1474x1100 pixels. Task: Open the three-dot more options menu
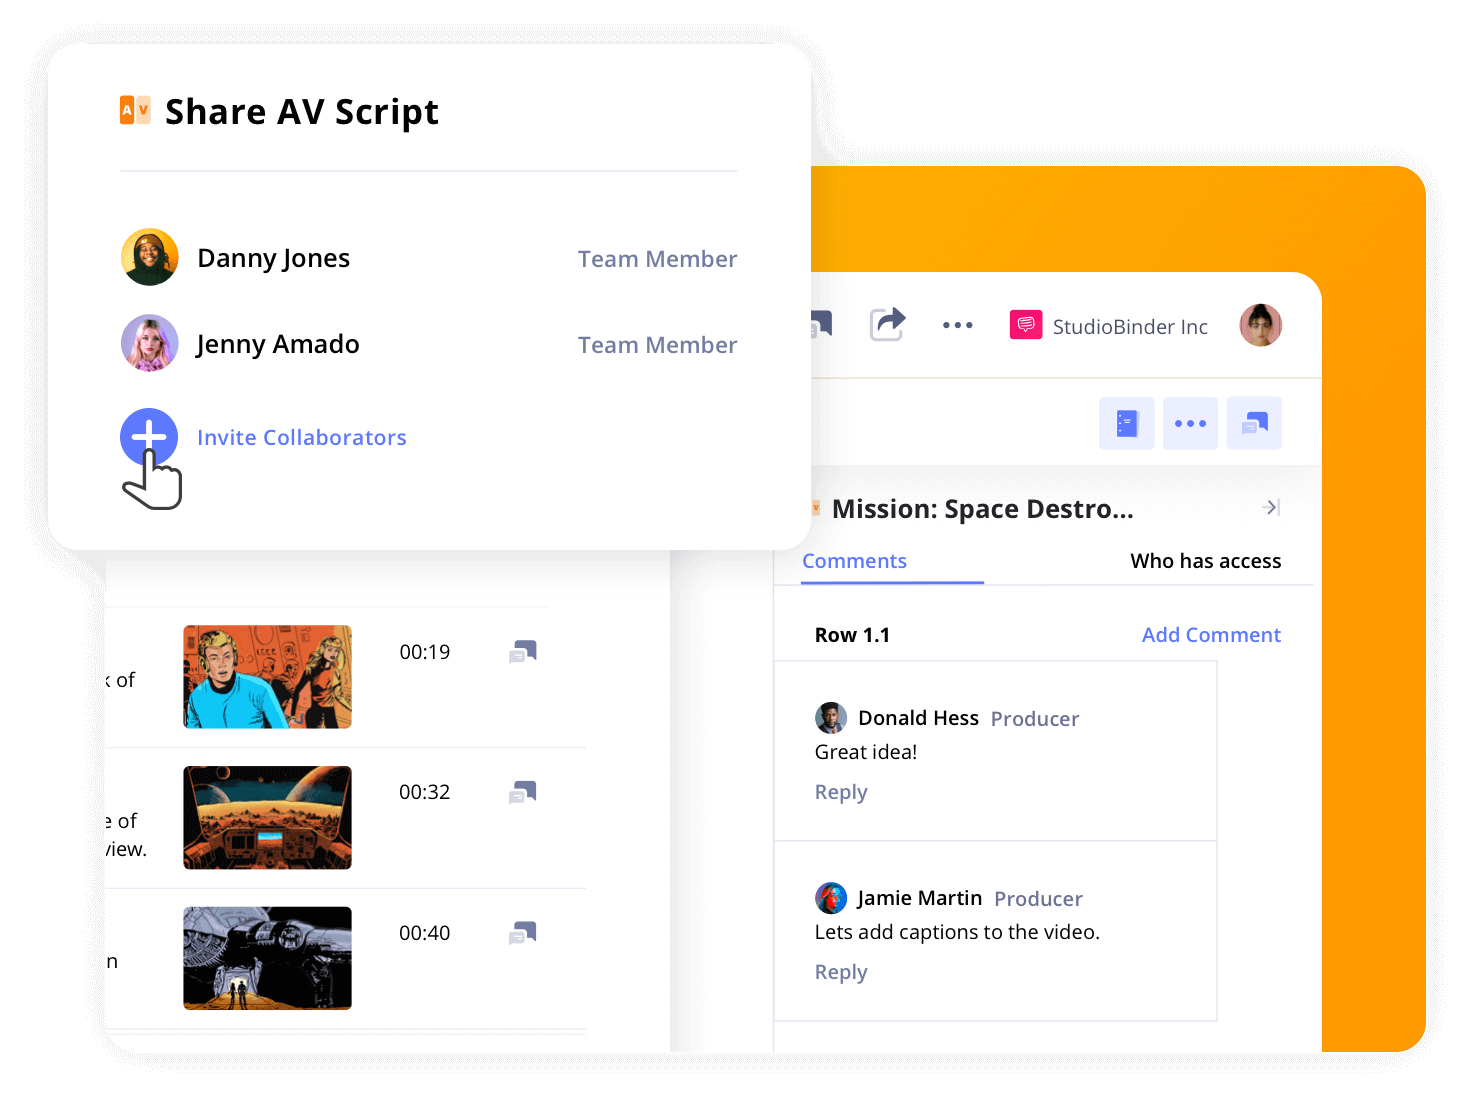[x=957, y=325]
